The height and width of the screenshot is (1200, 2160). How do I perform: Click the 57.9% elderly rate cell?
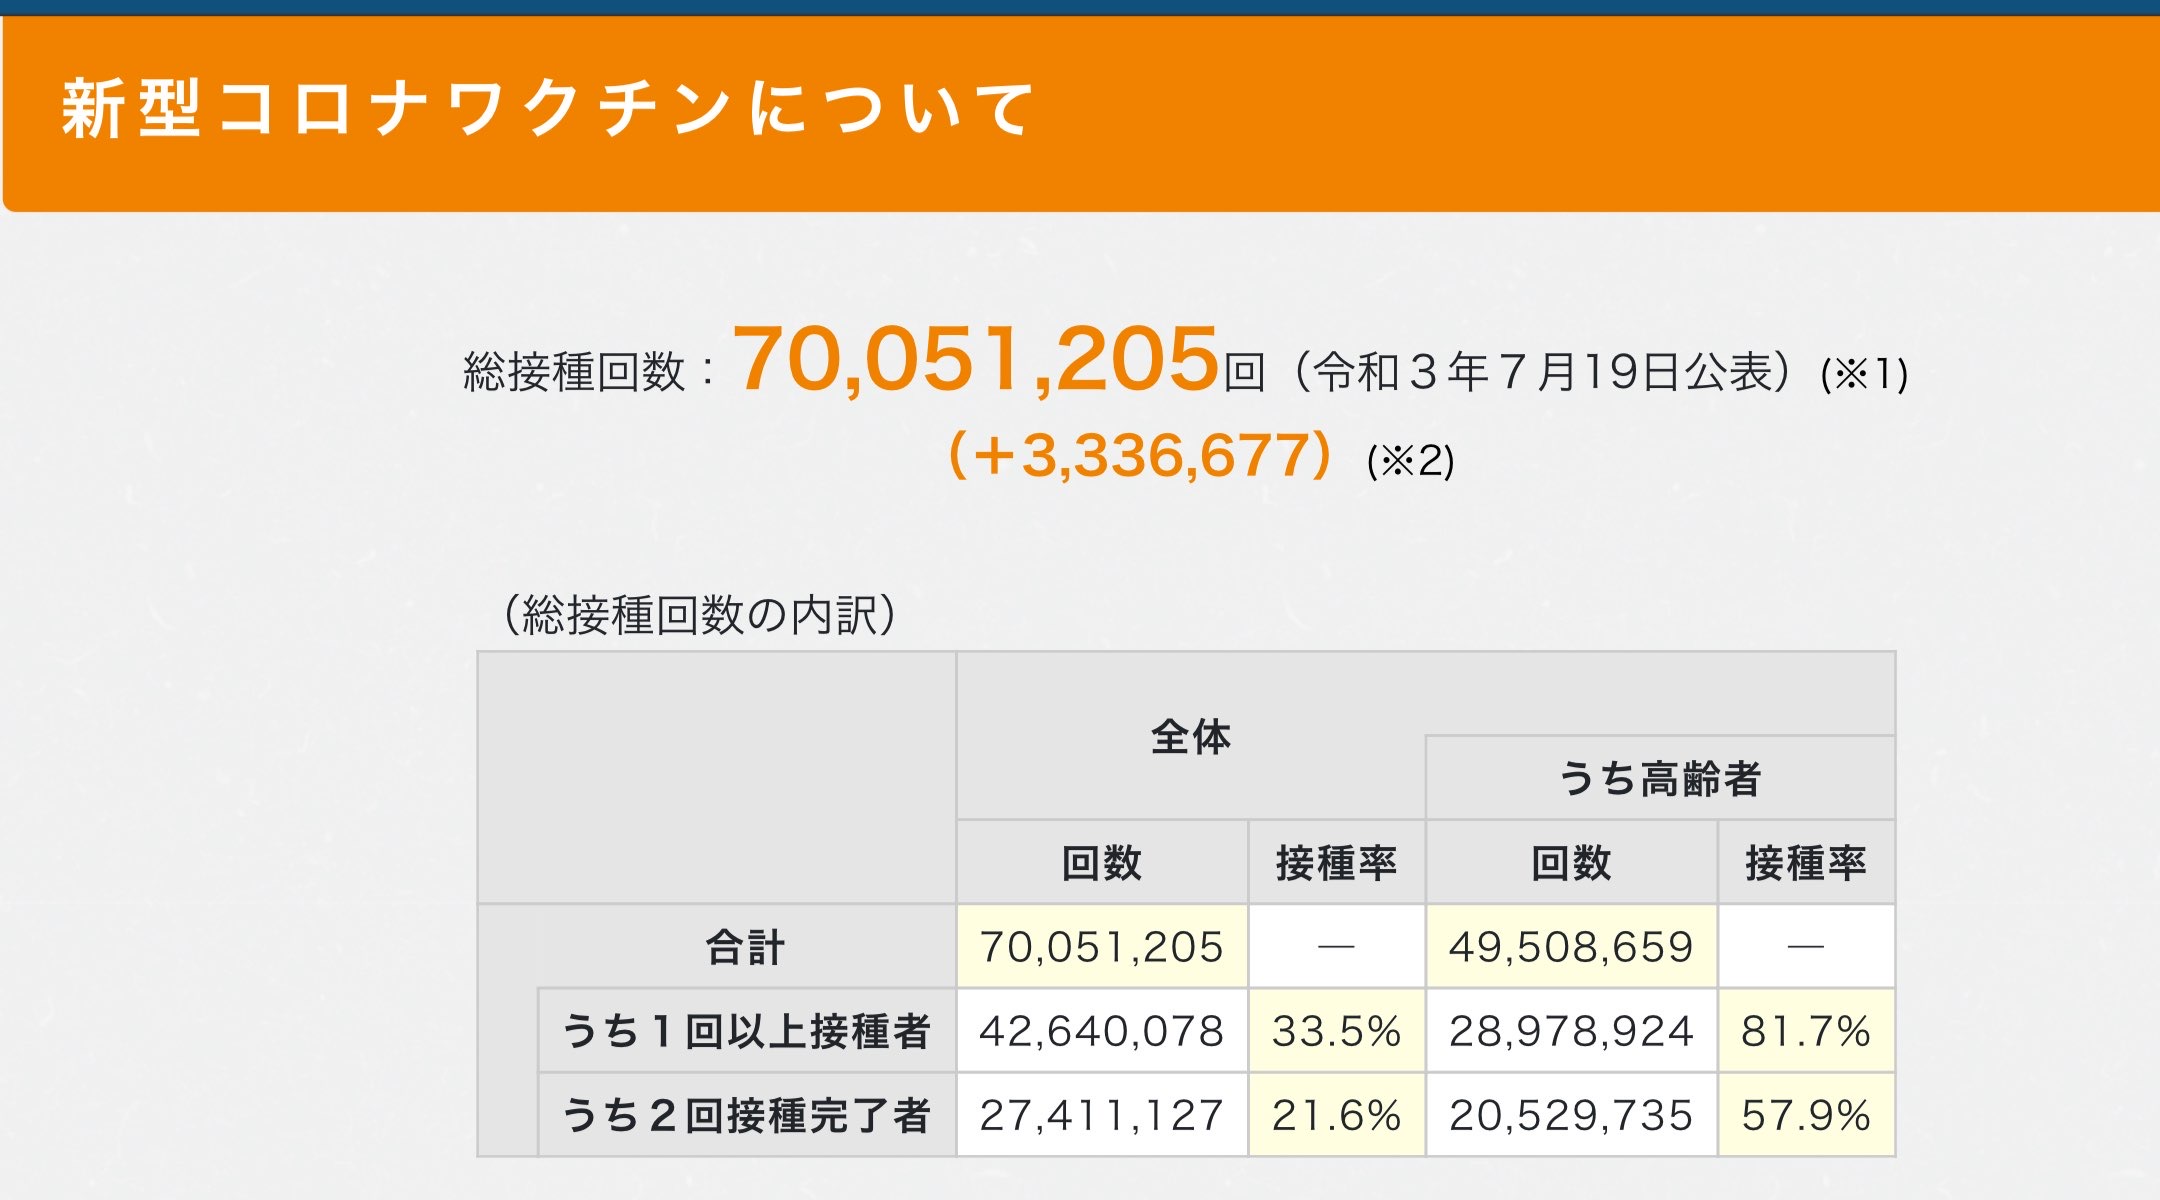click(1805, 1115)
